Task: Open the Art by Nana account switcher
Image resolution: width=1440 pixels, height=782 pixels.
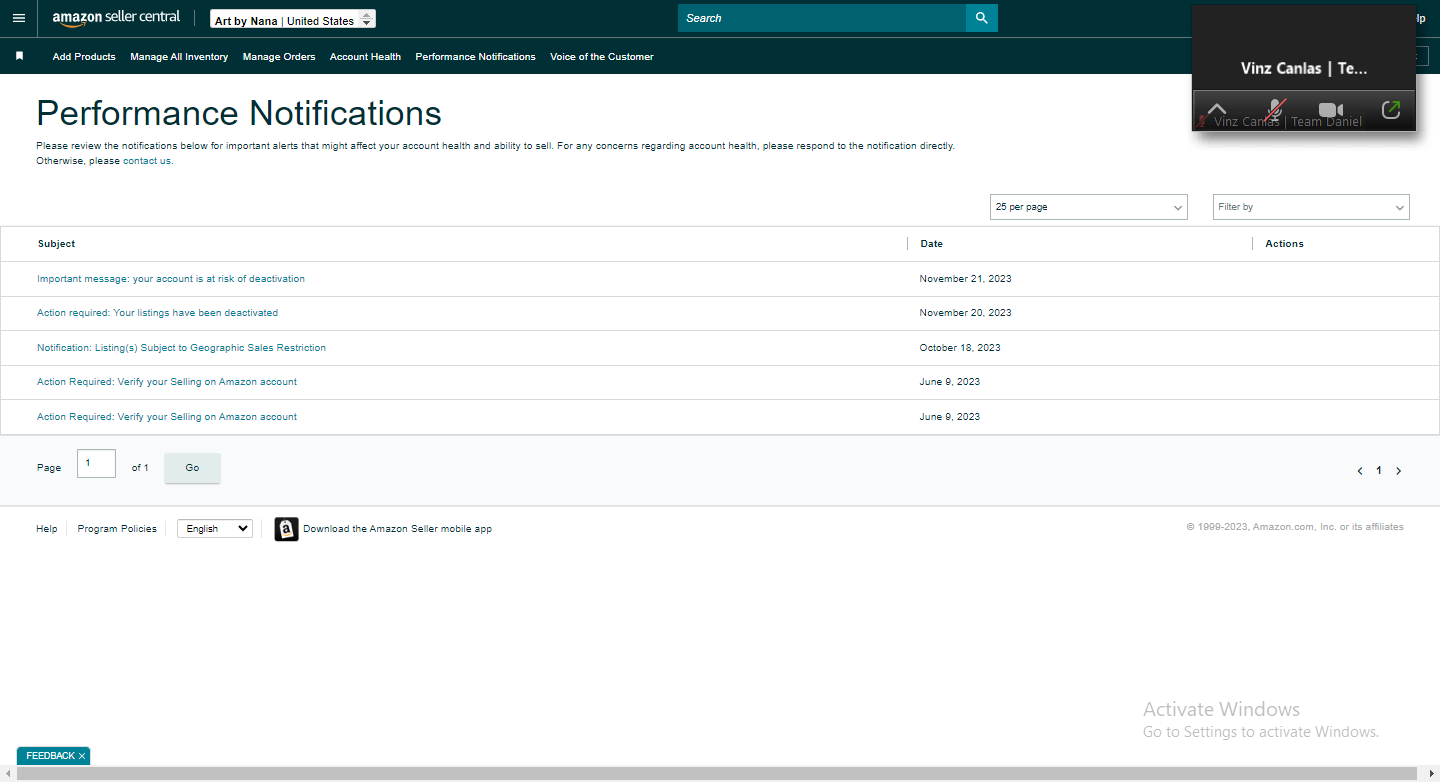Action: coord(293,19)
